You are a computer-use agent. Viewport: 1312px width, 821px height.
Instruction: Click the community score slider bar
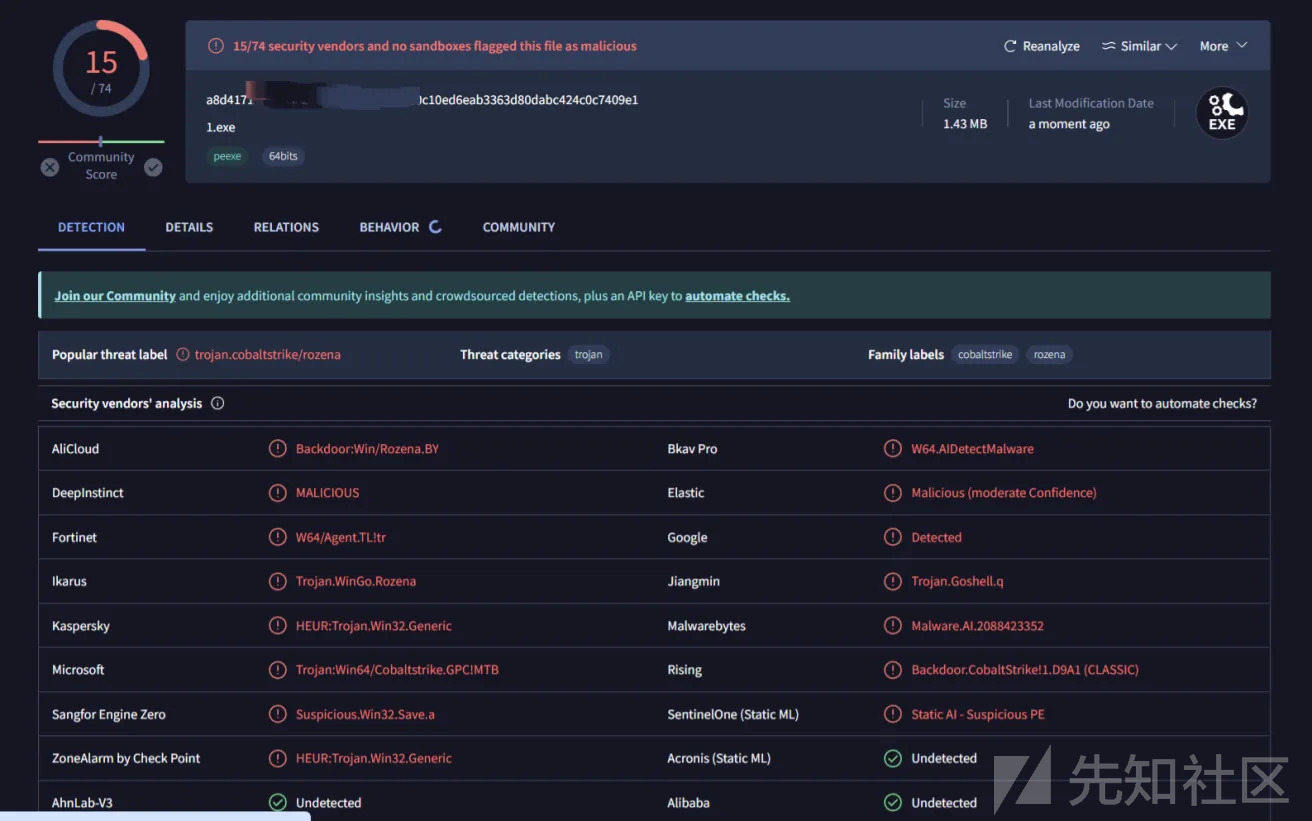[101, 141]
